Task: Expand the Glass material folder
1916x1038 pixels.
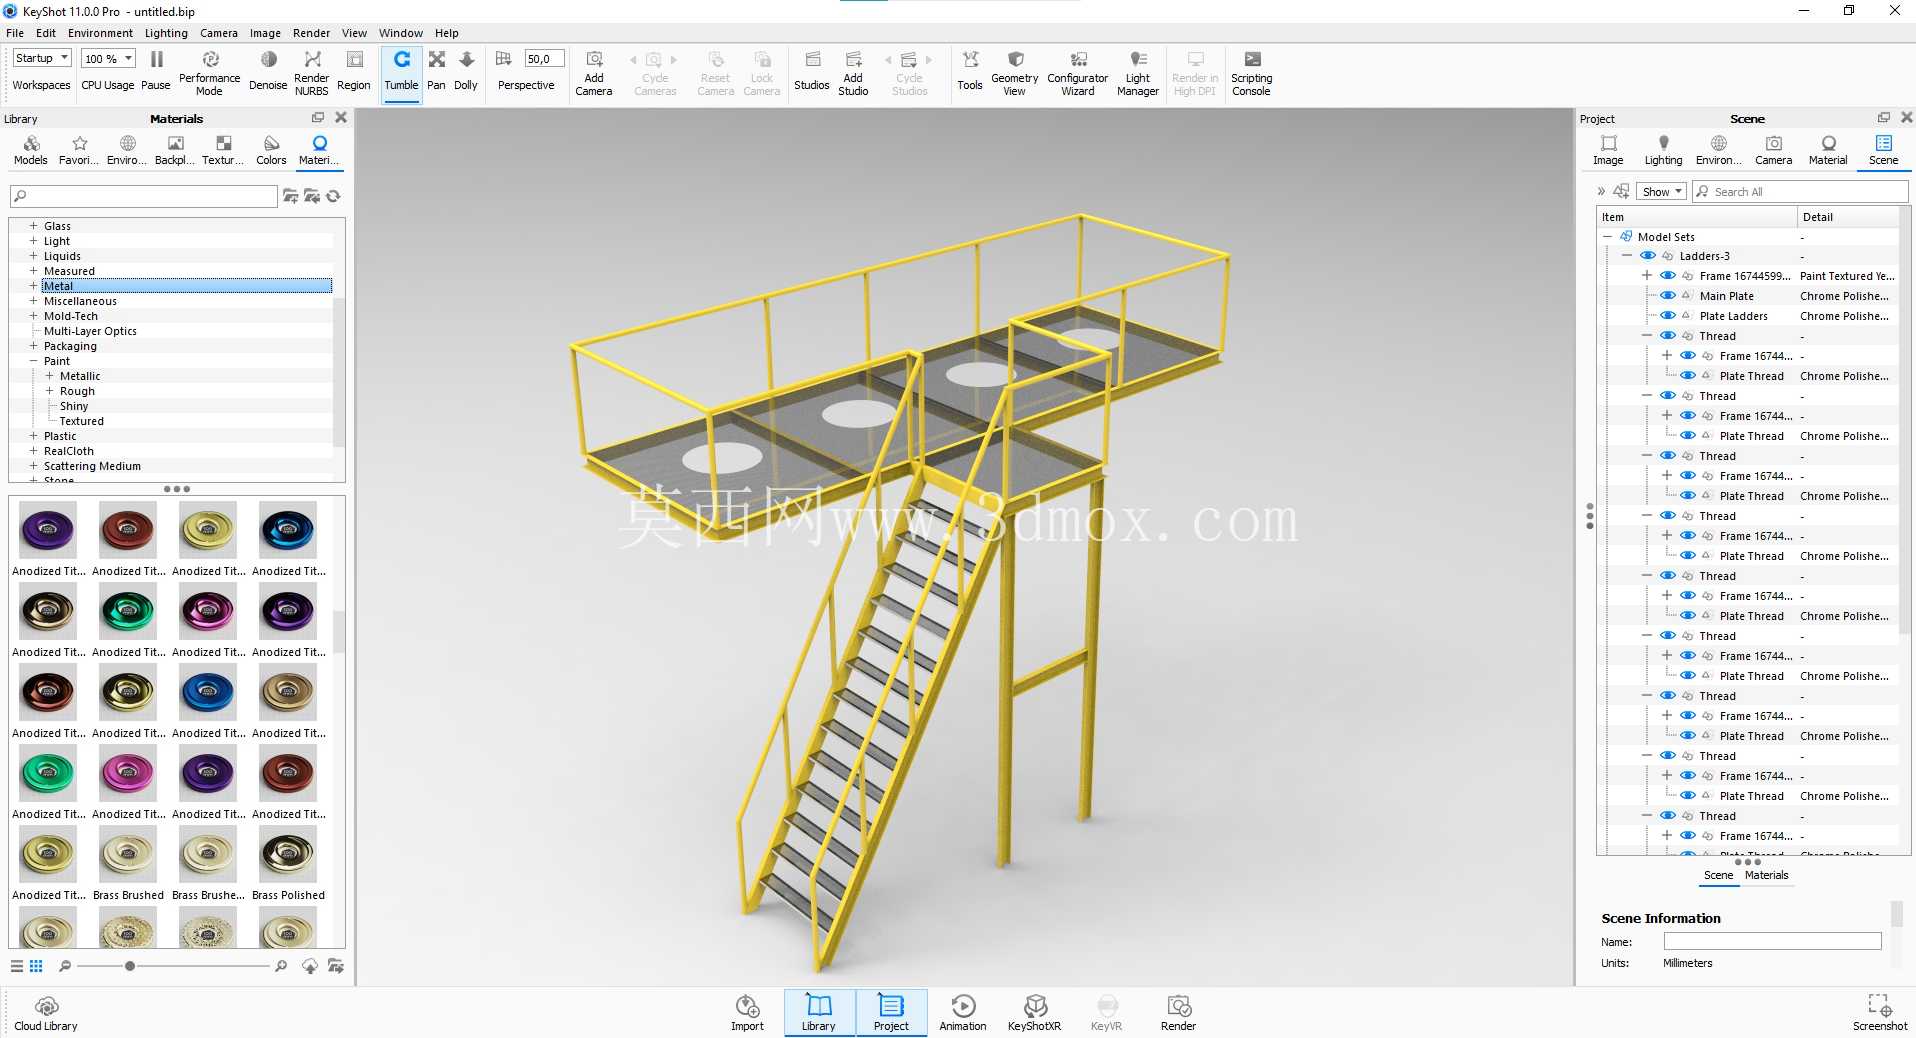Action: click(33, 226)
